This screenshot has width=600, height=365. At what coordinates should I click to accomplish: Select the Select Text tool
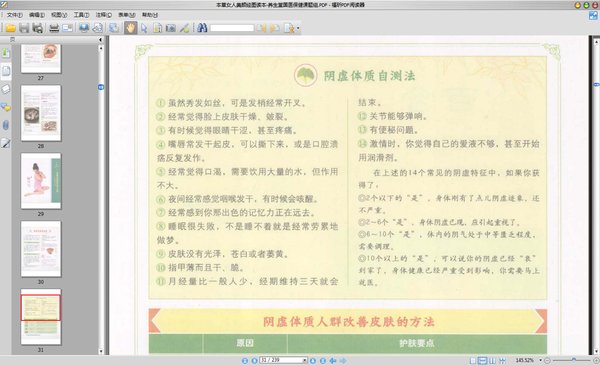pyautogui.click(x=157, y=28)
